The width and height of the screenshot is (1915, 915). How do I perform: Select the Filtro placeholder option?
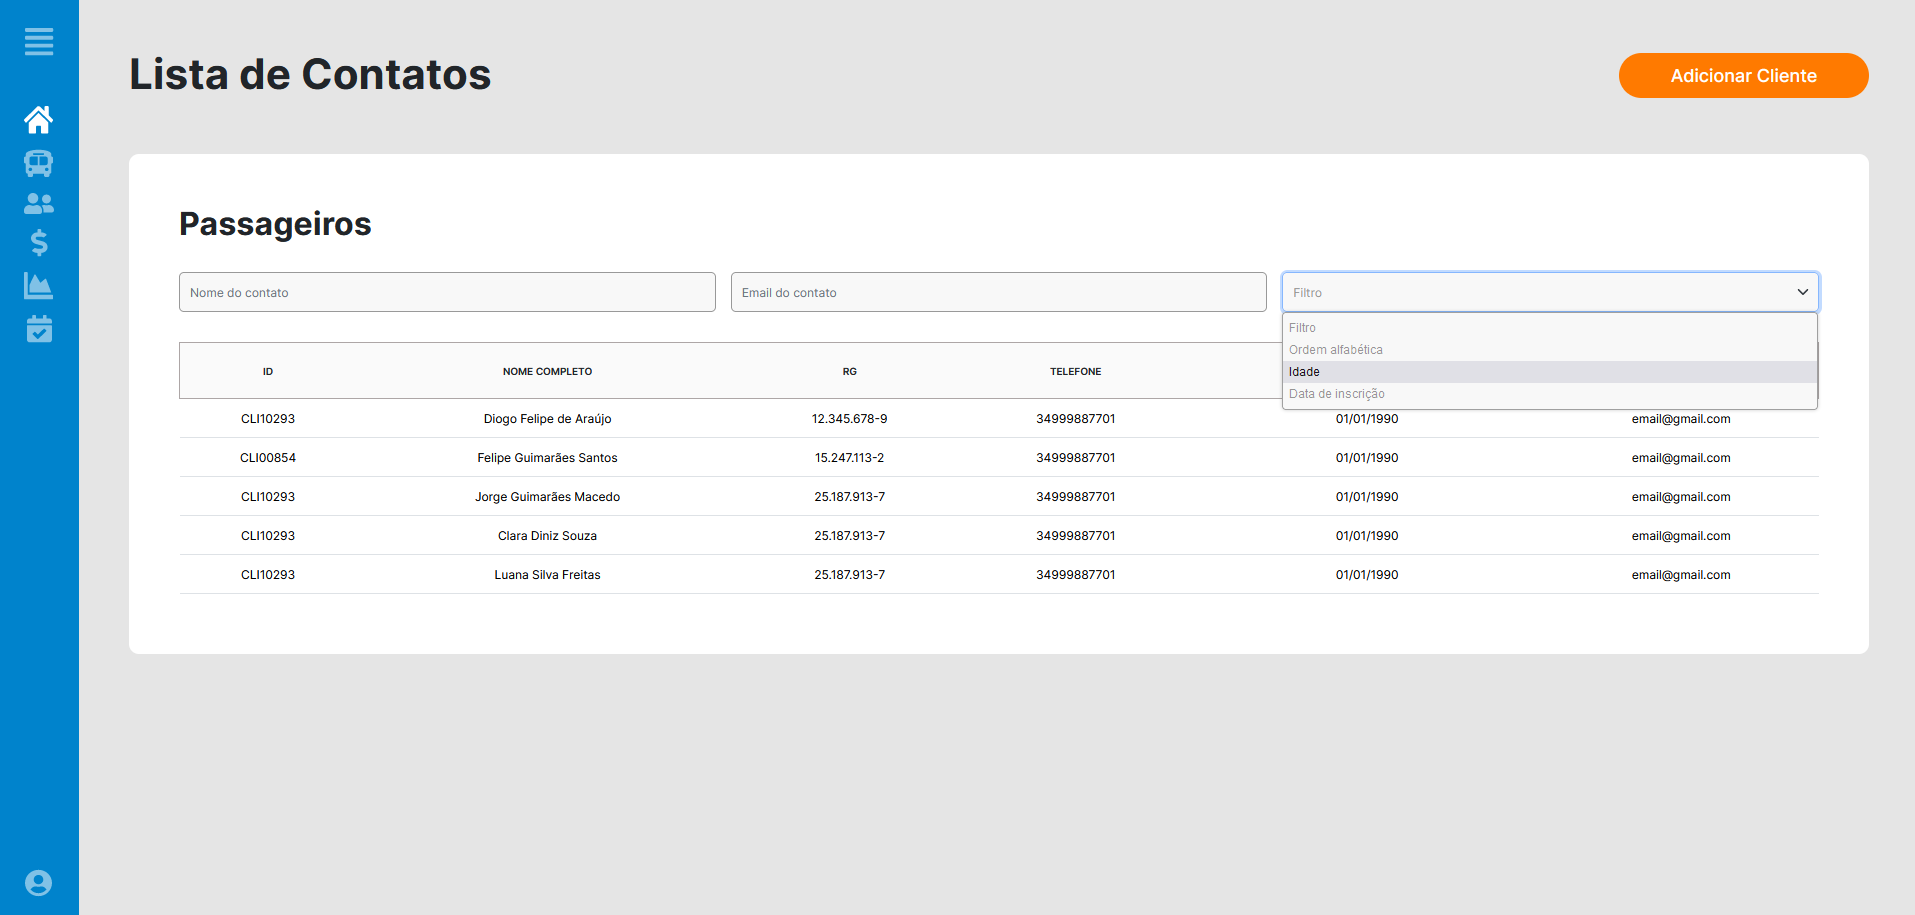[x=1549, y=328]
